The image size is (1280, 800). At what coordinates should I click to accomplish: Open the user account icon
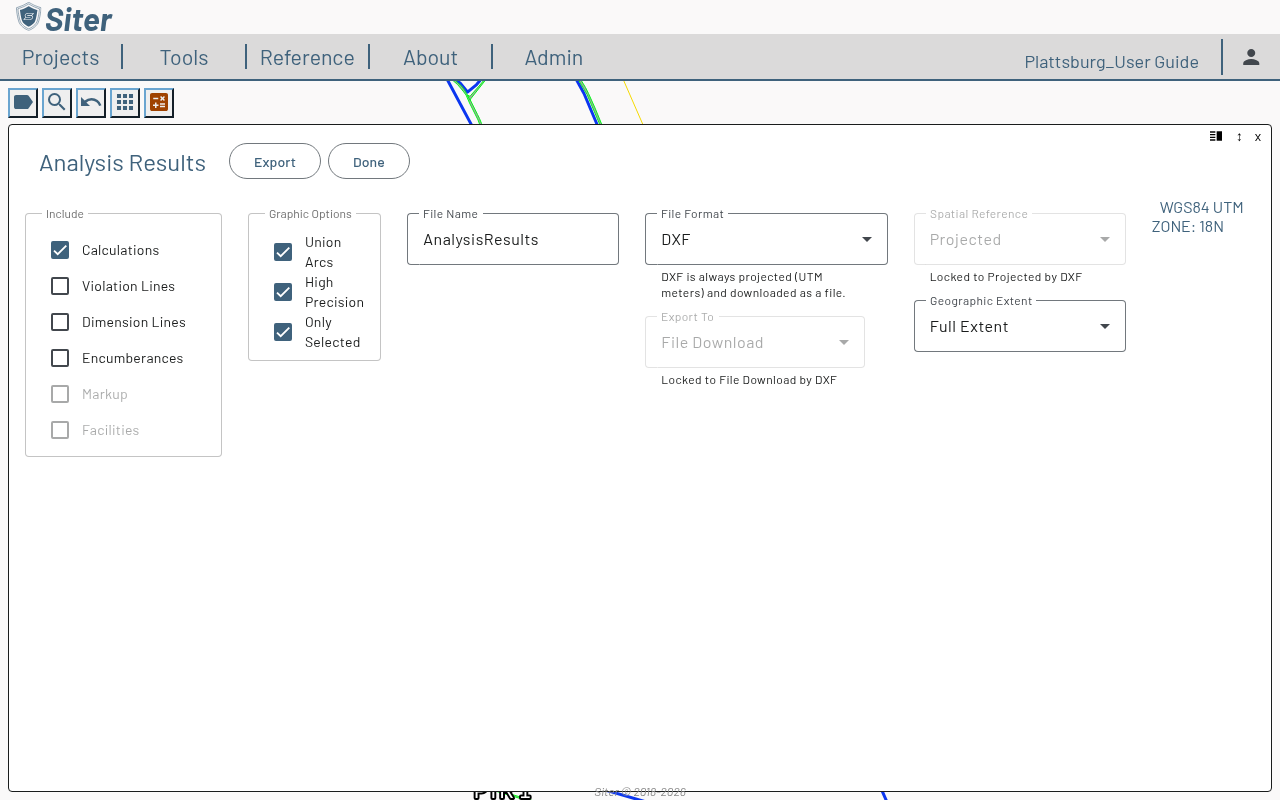[x=1251, y=57]
